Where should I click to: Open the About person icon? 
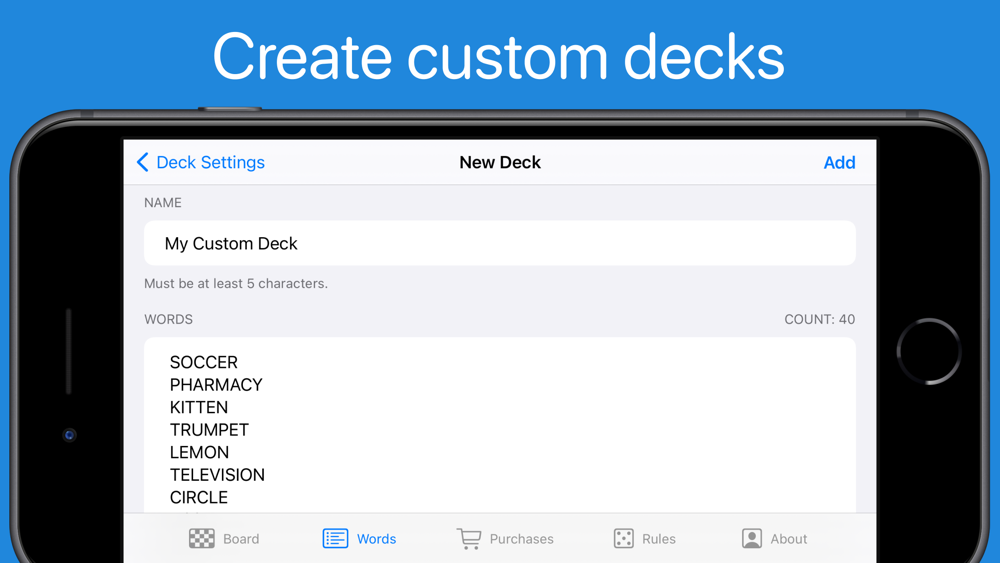tap(752, 538)
